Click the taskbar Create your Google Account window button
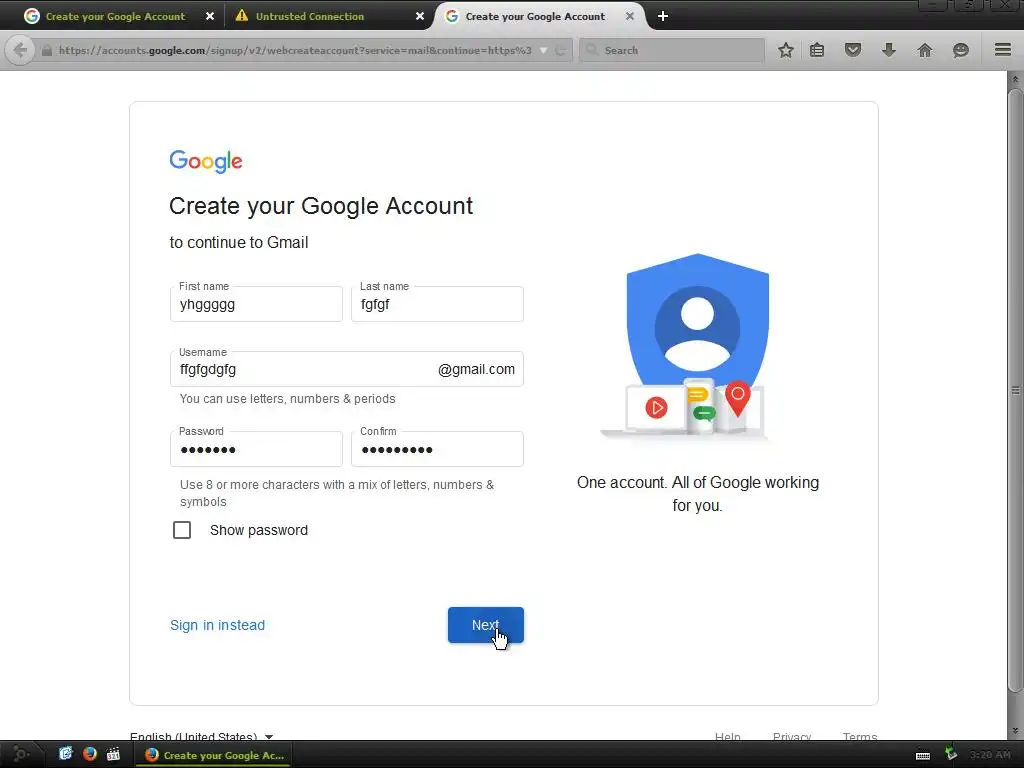Image resolution: width=1024 pixels, height=768 pixels. [214, 755]
